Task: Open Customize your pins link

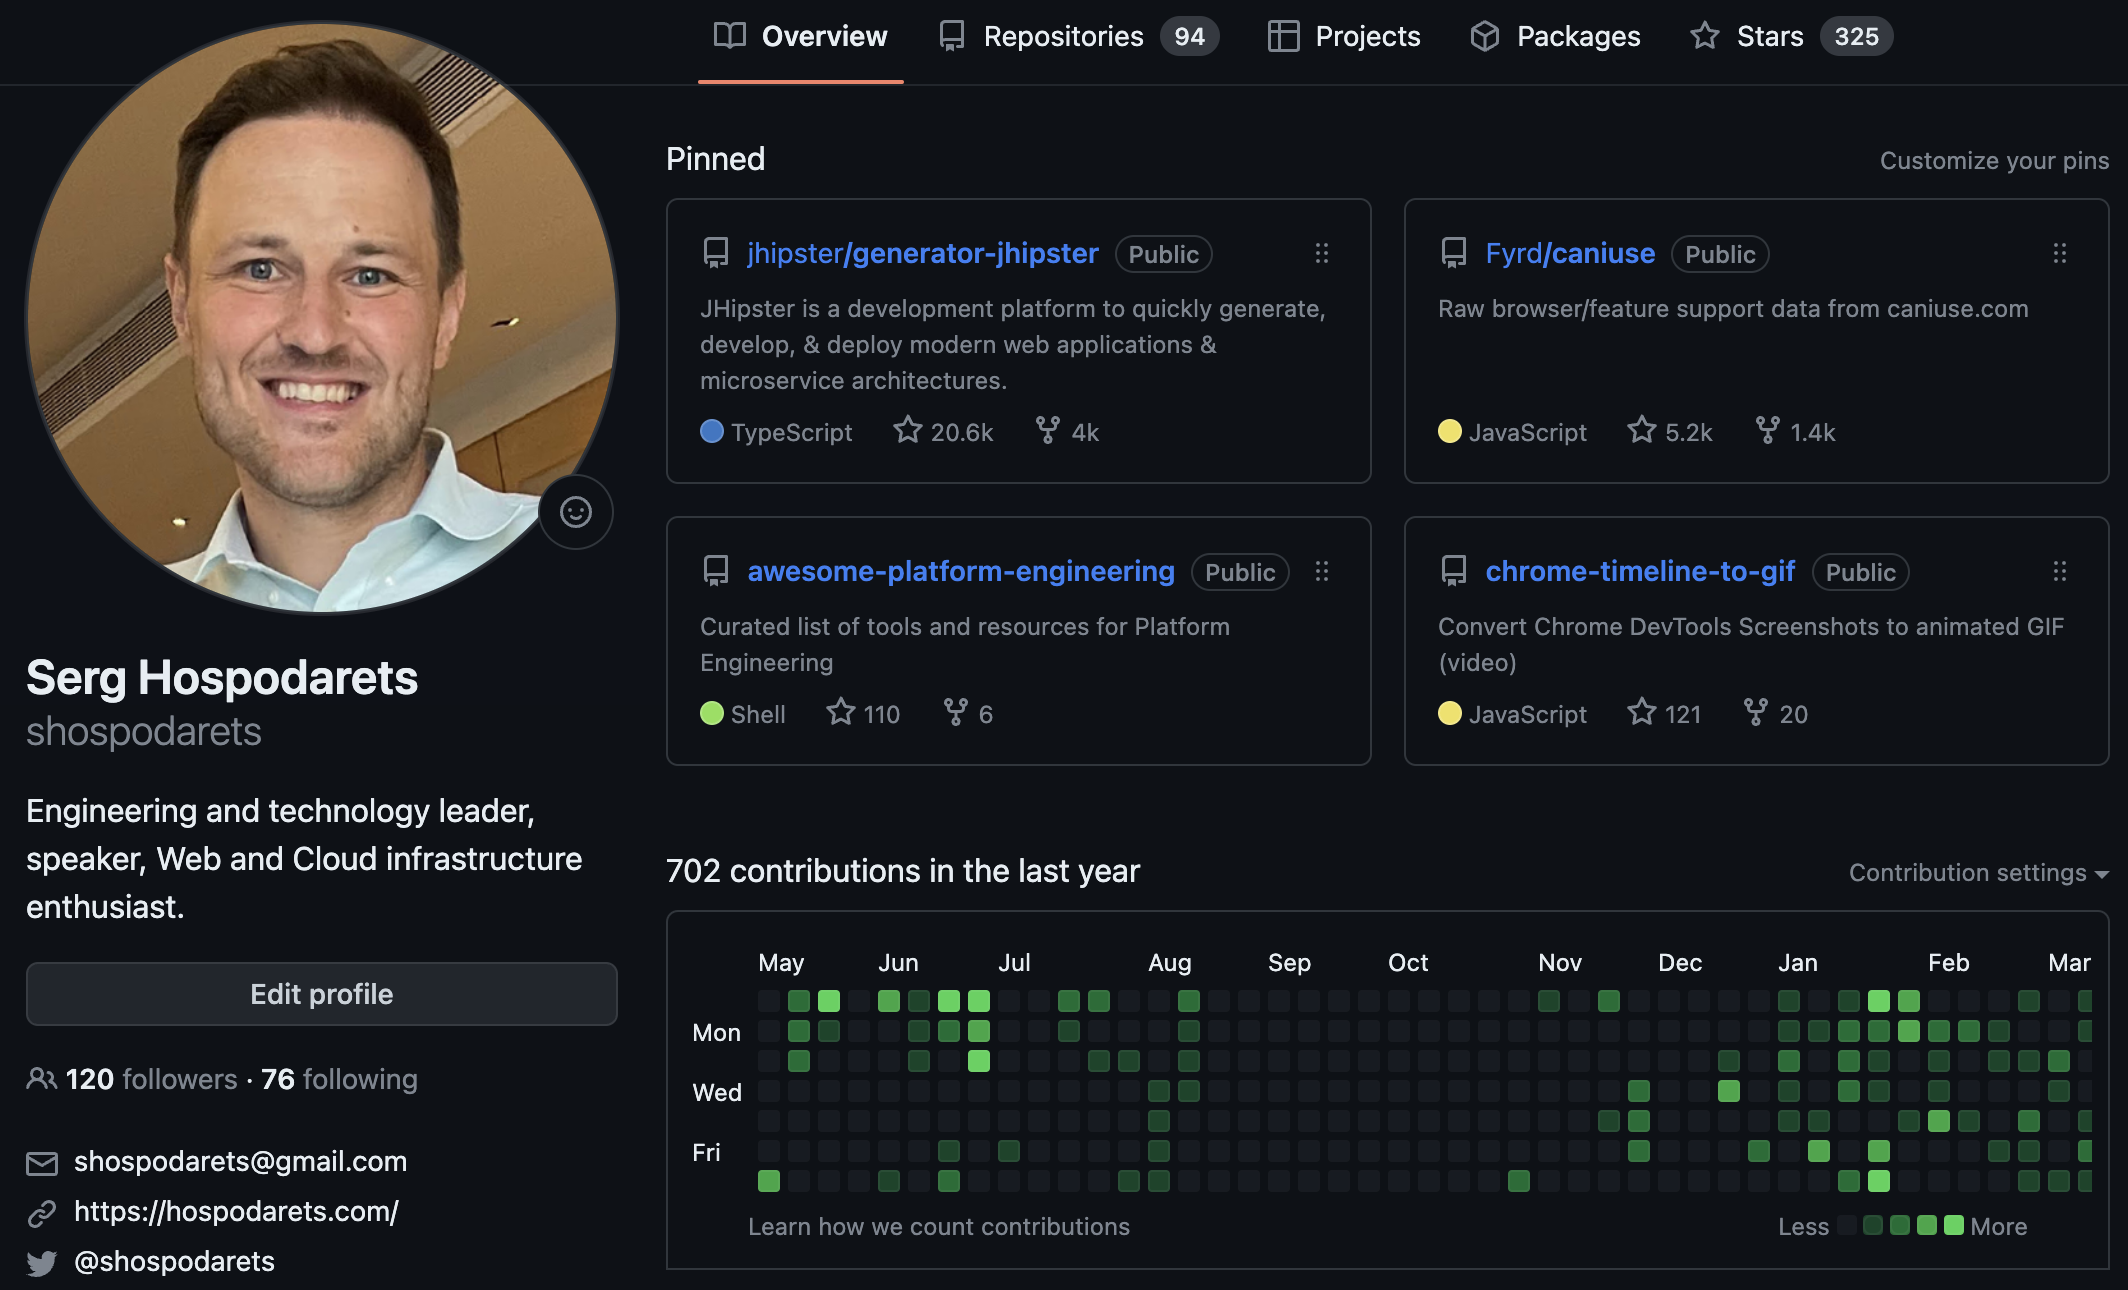Action: point(1993,161)
